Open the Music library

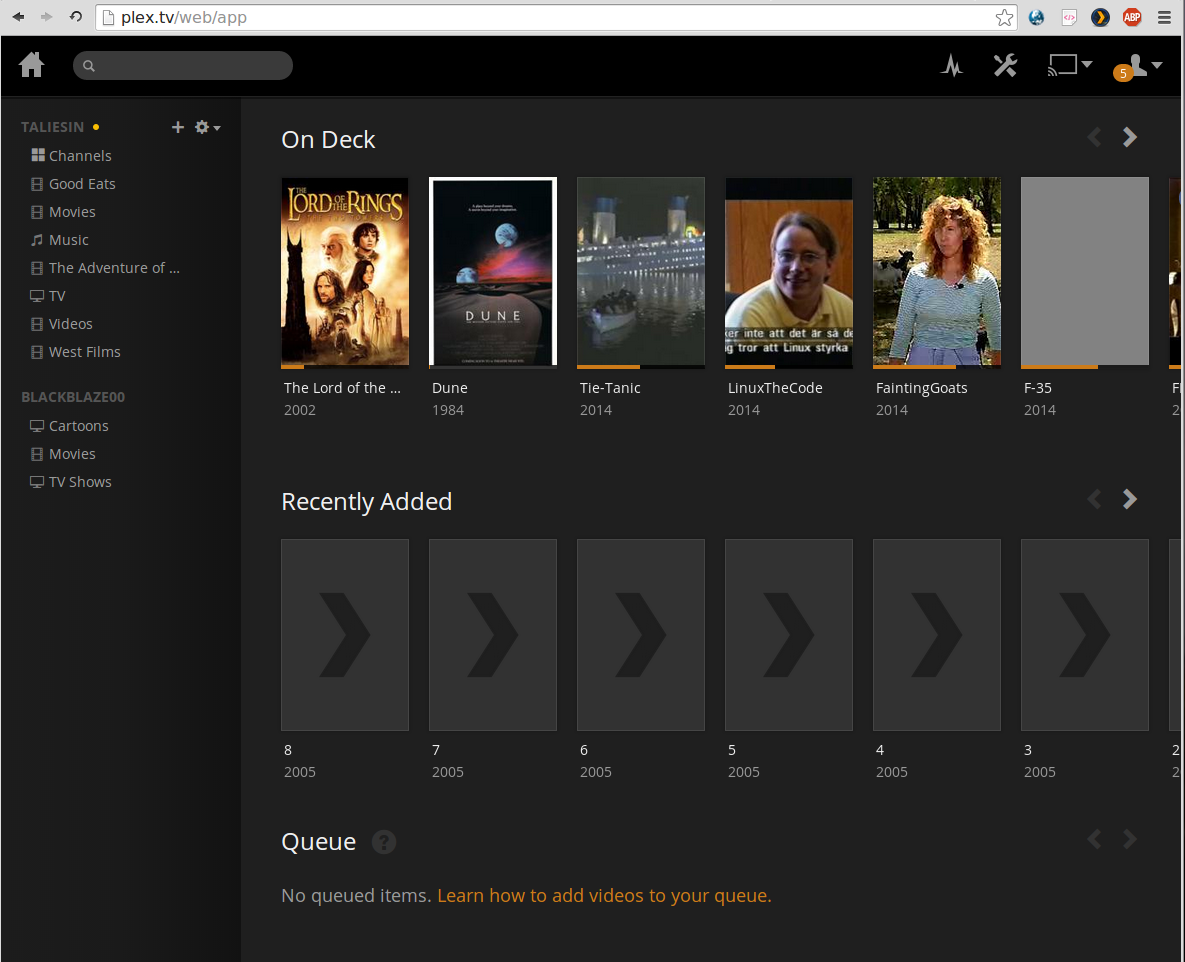coord(60,240)
